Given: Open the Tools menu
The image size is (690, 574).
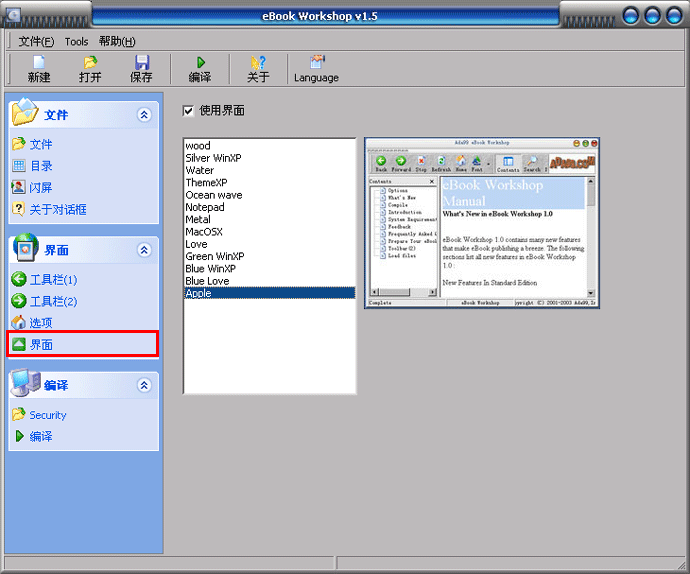Looking at the screenshot, I should pyautogui.click(x=76, y=41).
